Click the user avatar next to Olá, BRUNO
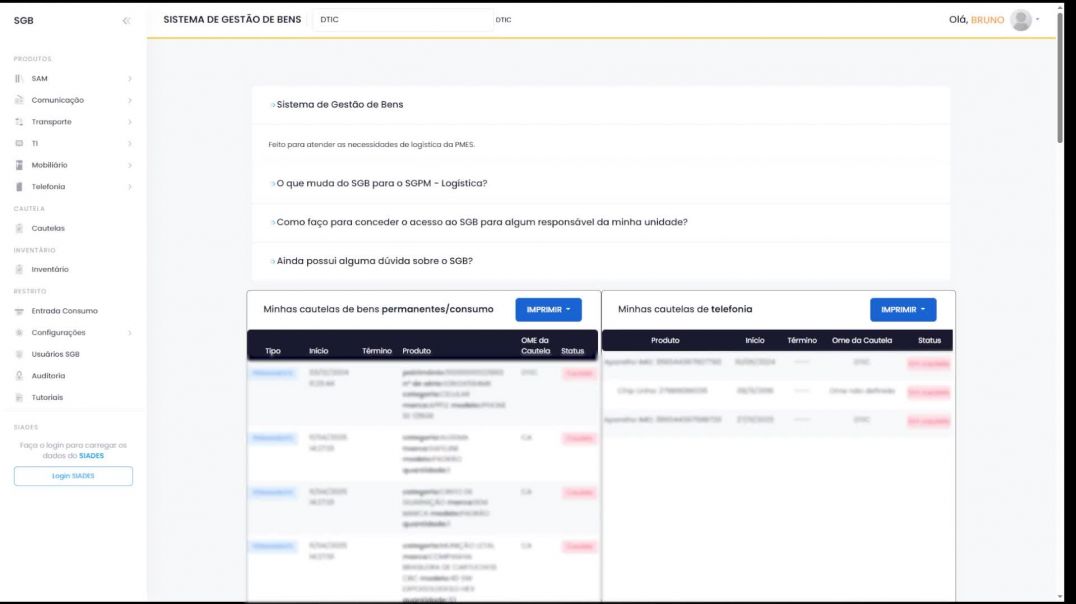 pyautogui.click(x=1020, y=20)
